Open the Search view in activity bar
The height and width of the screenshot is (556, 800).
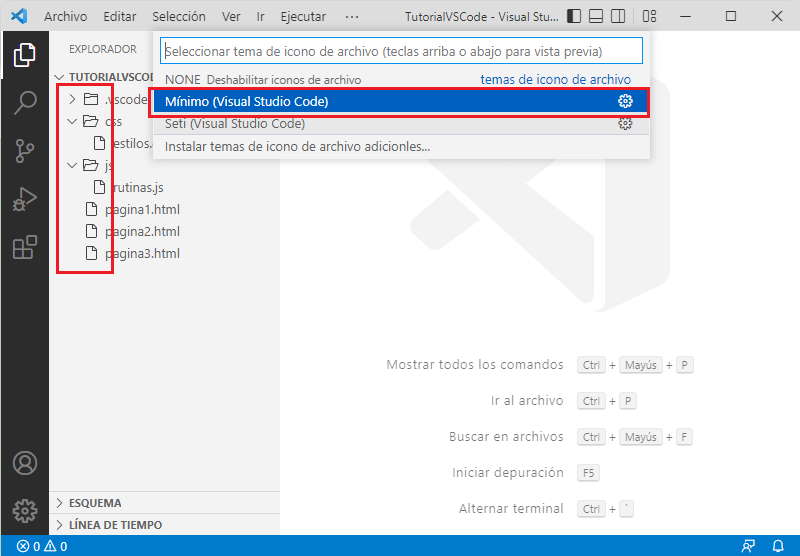click(x=24, y=103)
